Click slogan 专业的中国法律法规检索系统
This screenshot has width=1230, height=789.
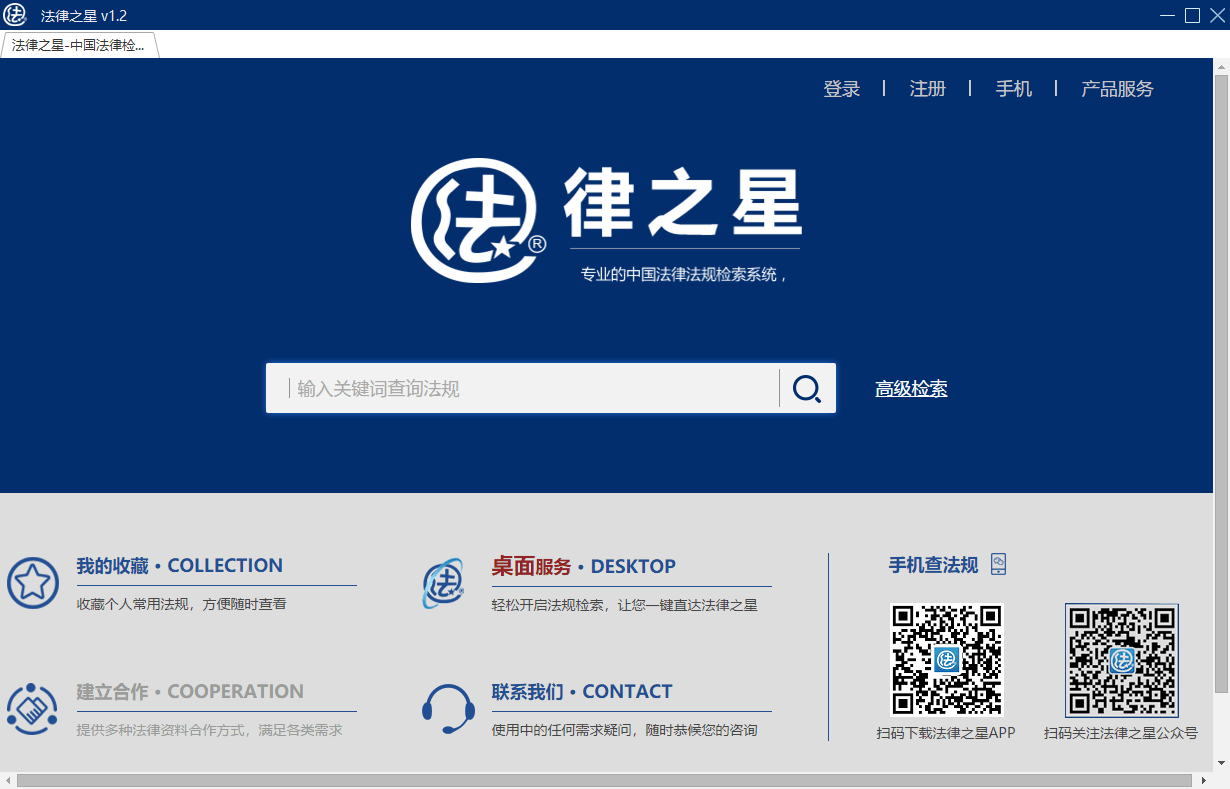click(x=685, y=274)
